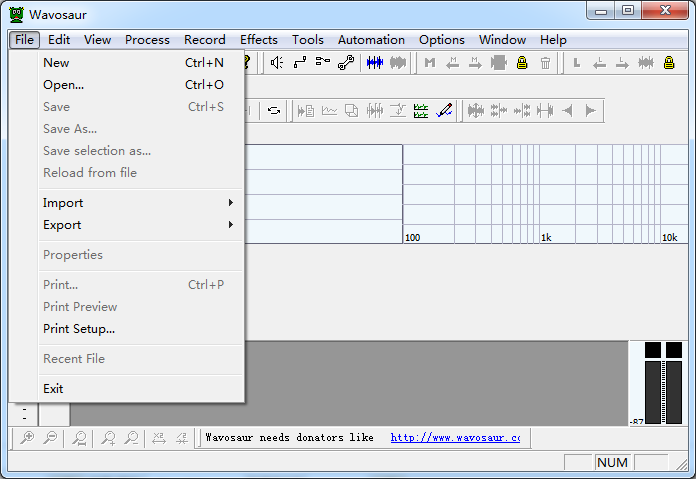Open the wavosaur.com website link

pos(455,438)
